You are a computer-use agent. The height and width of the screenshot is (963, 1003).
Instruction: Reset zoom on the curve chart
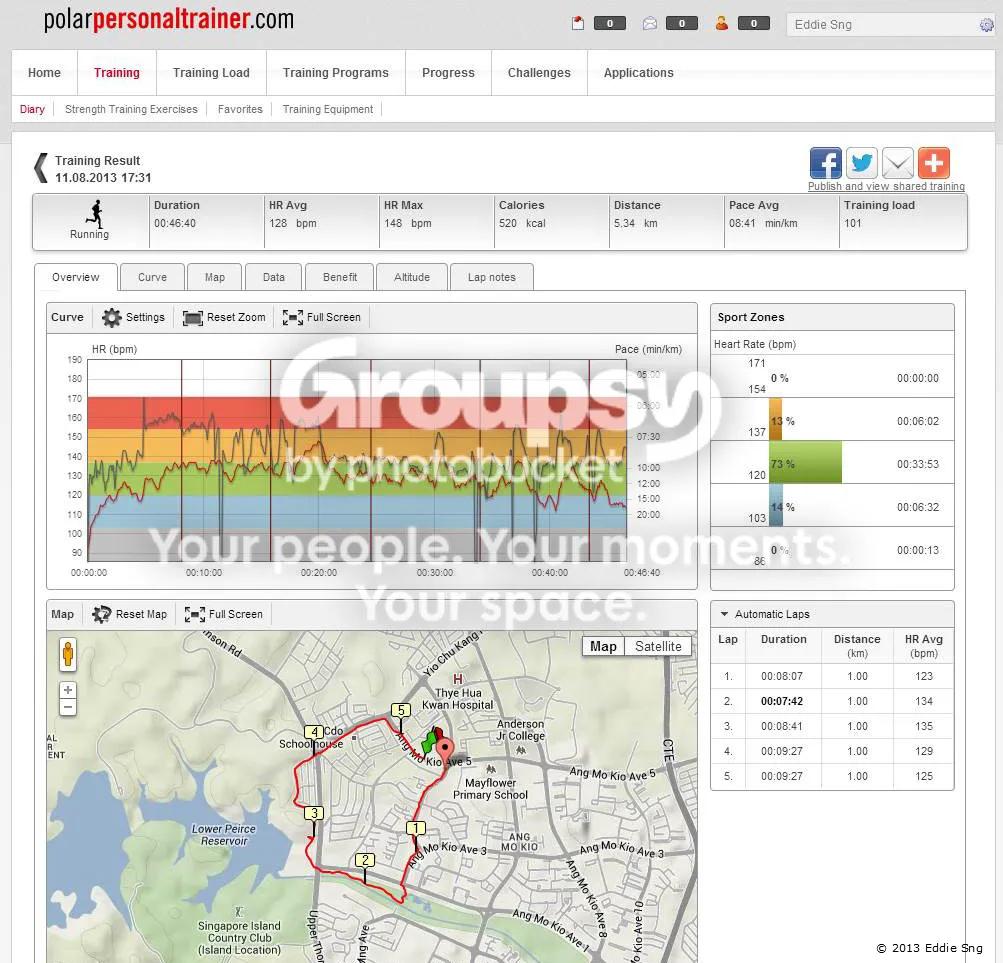[x=224, y=317]
